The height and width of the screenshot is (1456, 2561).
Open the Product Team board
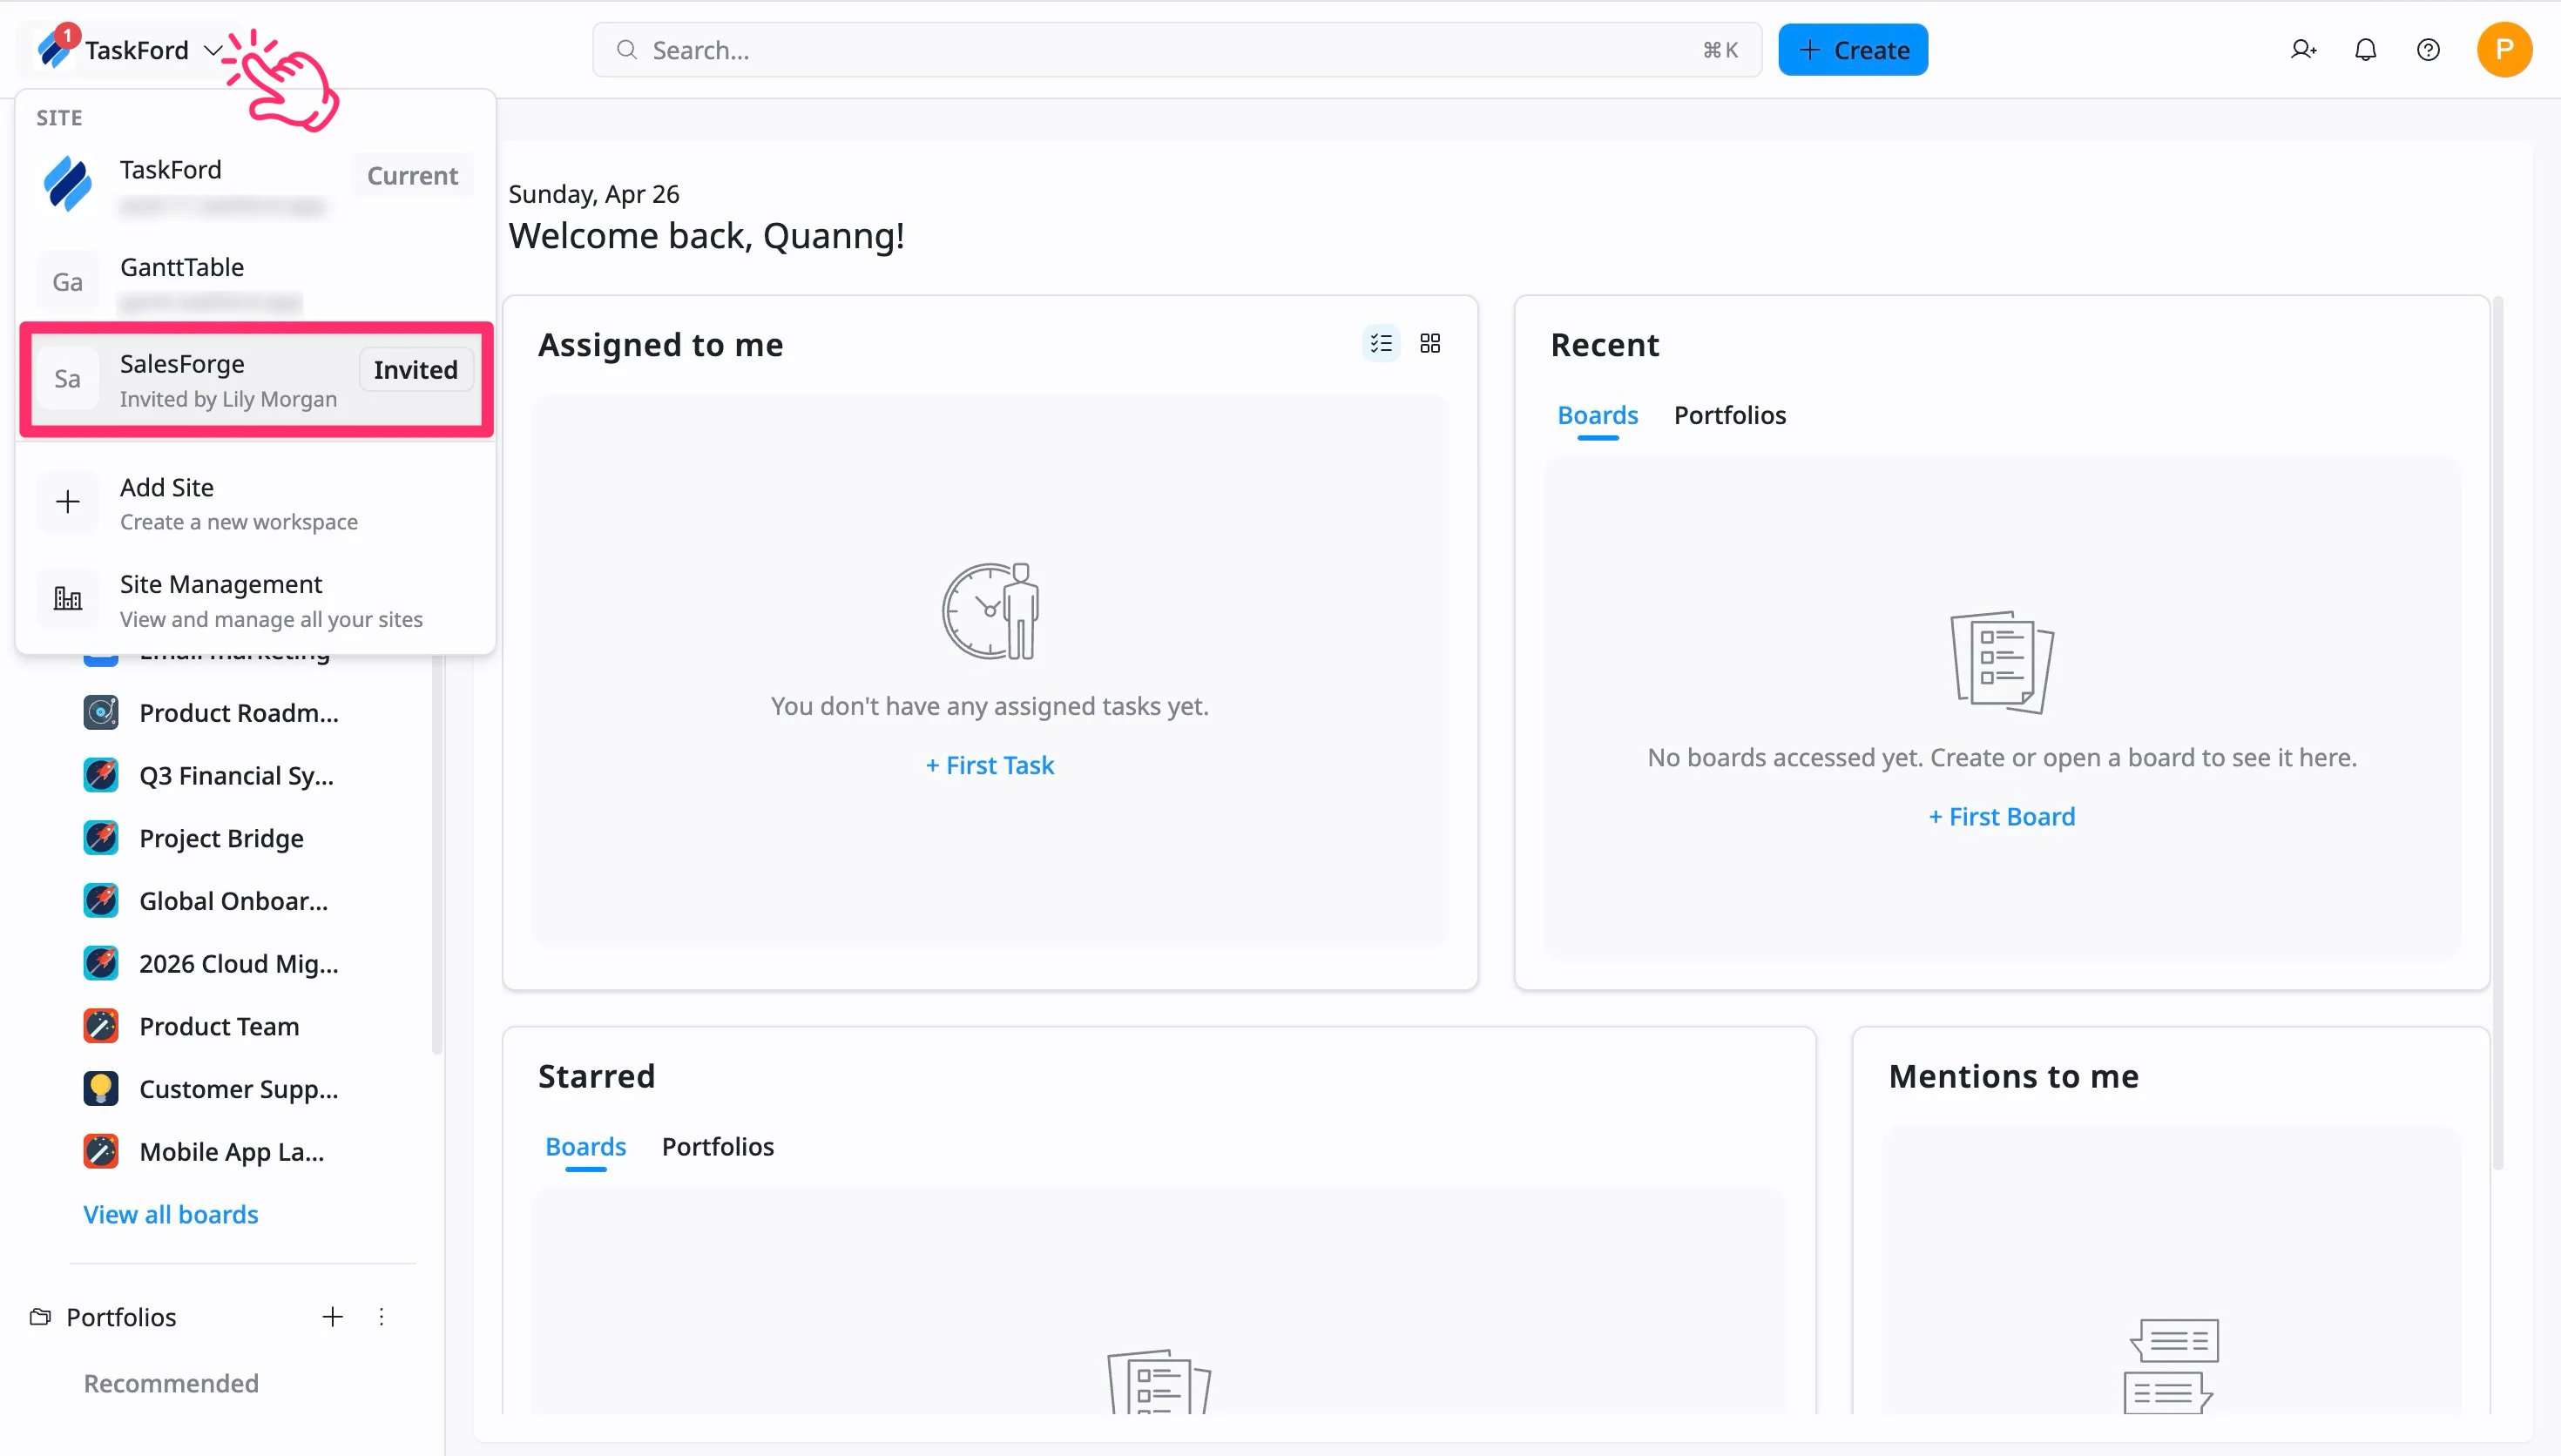tap(219, 1027)
